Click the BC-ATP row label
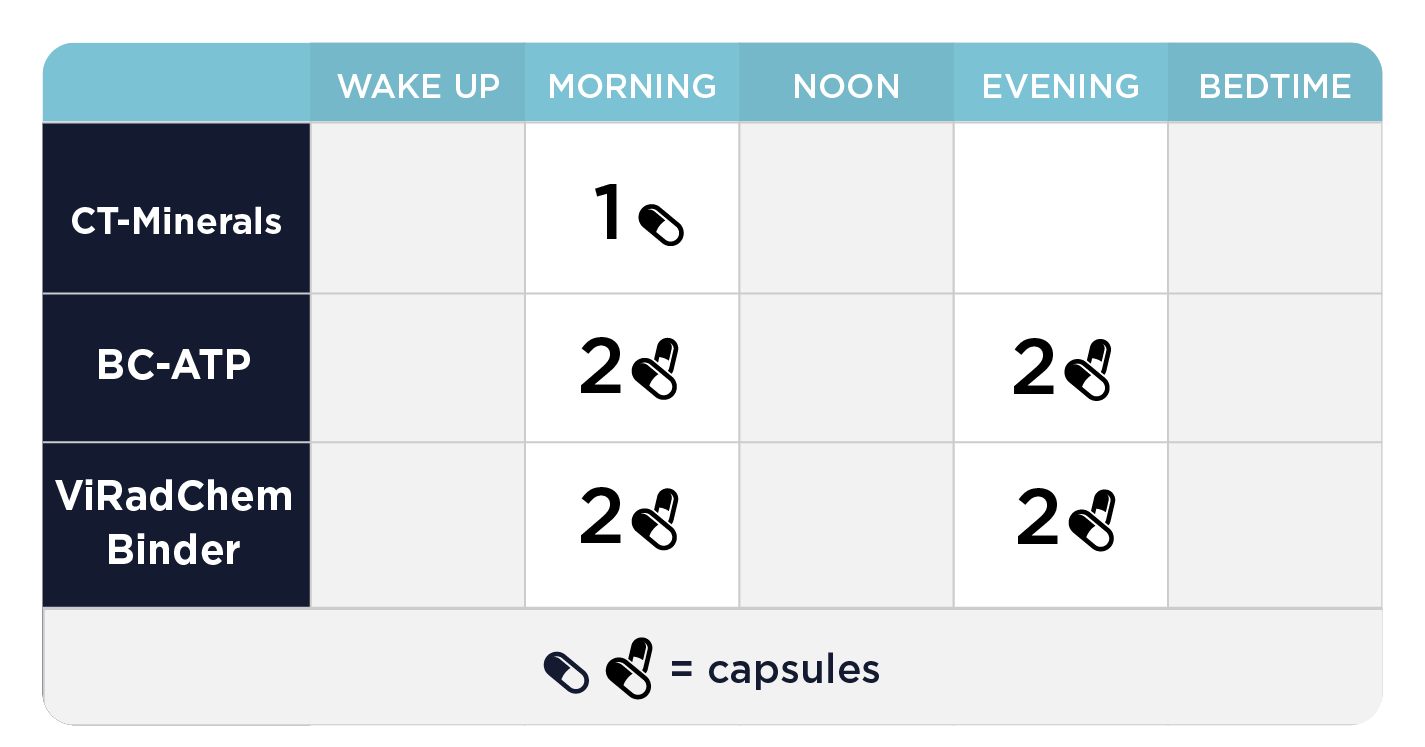 coord(174,366)
